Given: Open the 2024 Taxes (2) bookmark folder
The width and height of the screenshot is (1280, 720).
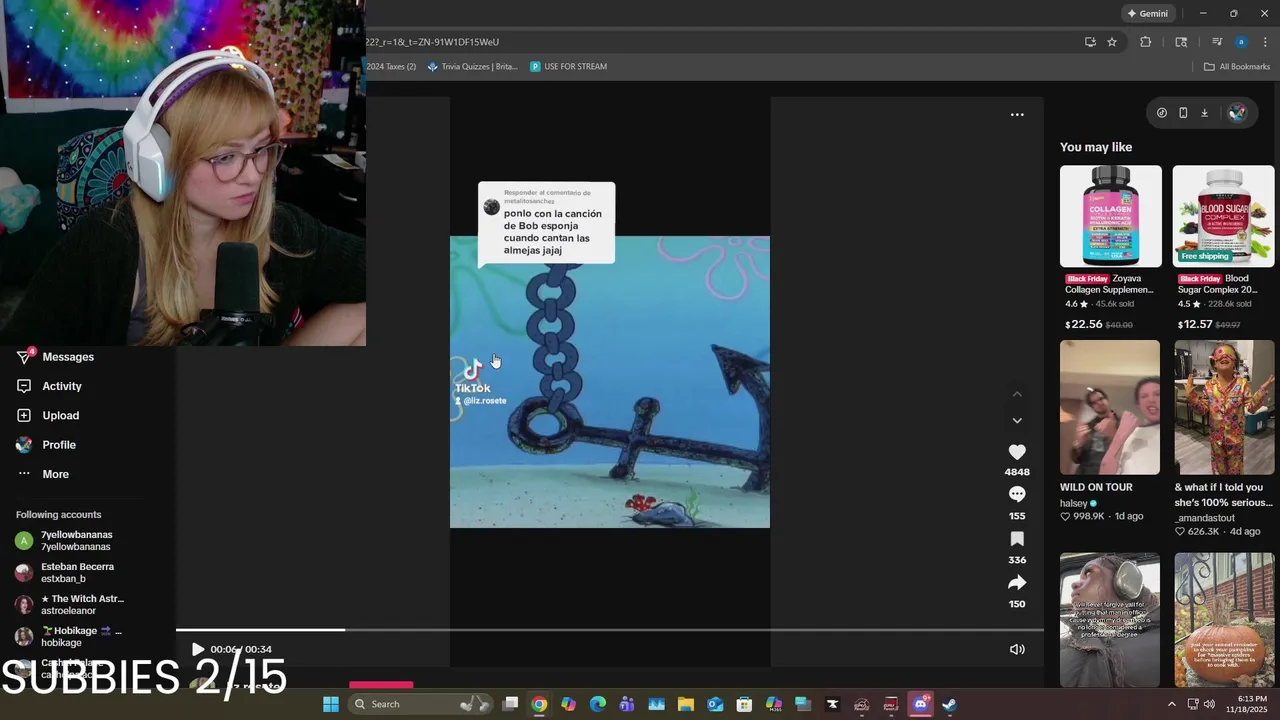Looking at the screenshot, I should (x=391, y=67).
